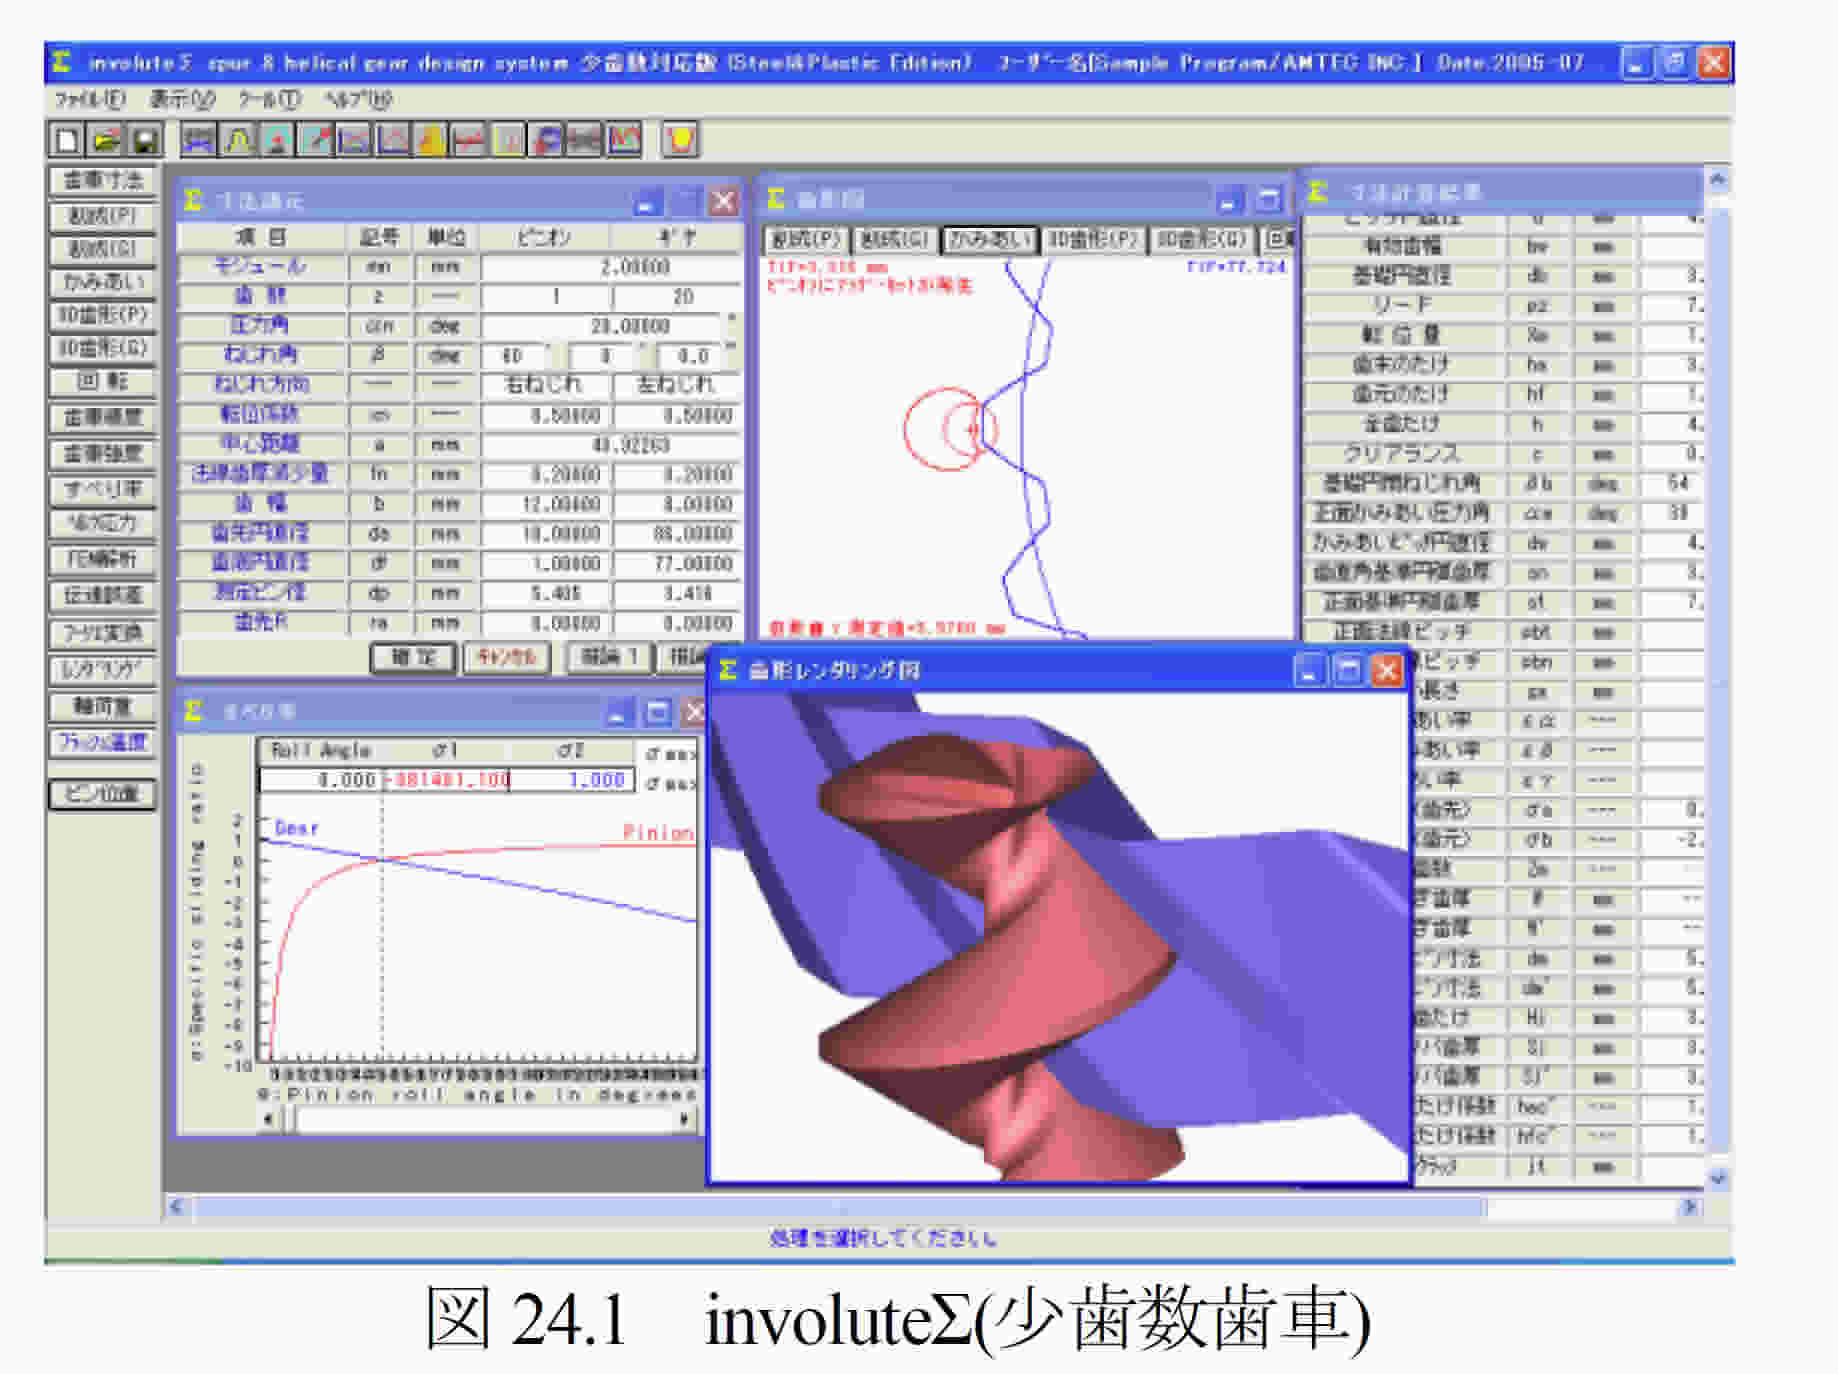Select the 3D歯形(P) tab in tooth profile window
The height and width of the screenshot is (1374, 1838).
pyautogui.click(x=1093, y=240)
